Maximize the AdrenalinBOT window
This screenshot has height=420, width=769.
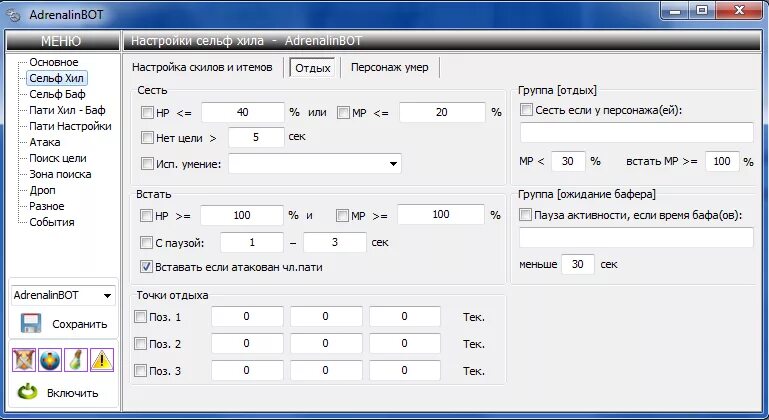702,10
